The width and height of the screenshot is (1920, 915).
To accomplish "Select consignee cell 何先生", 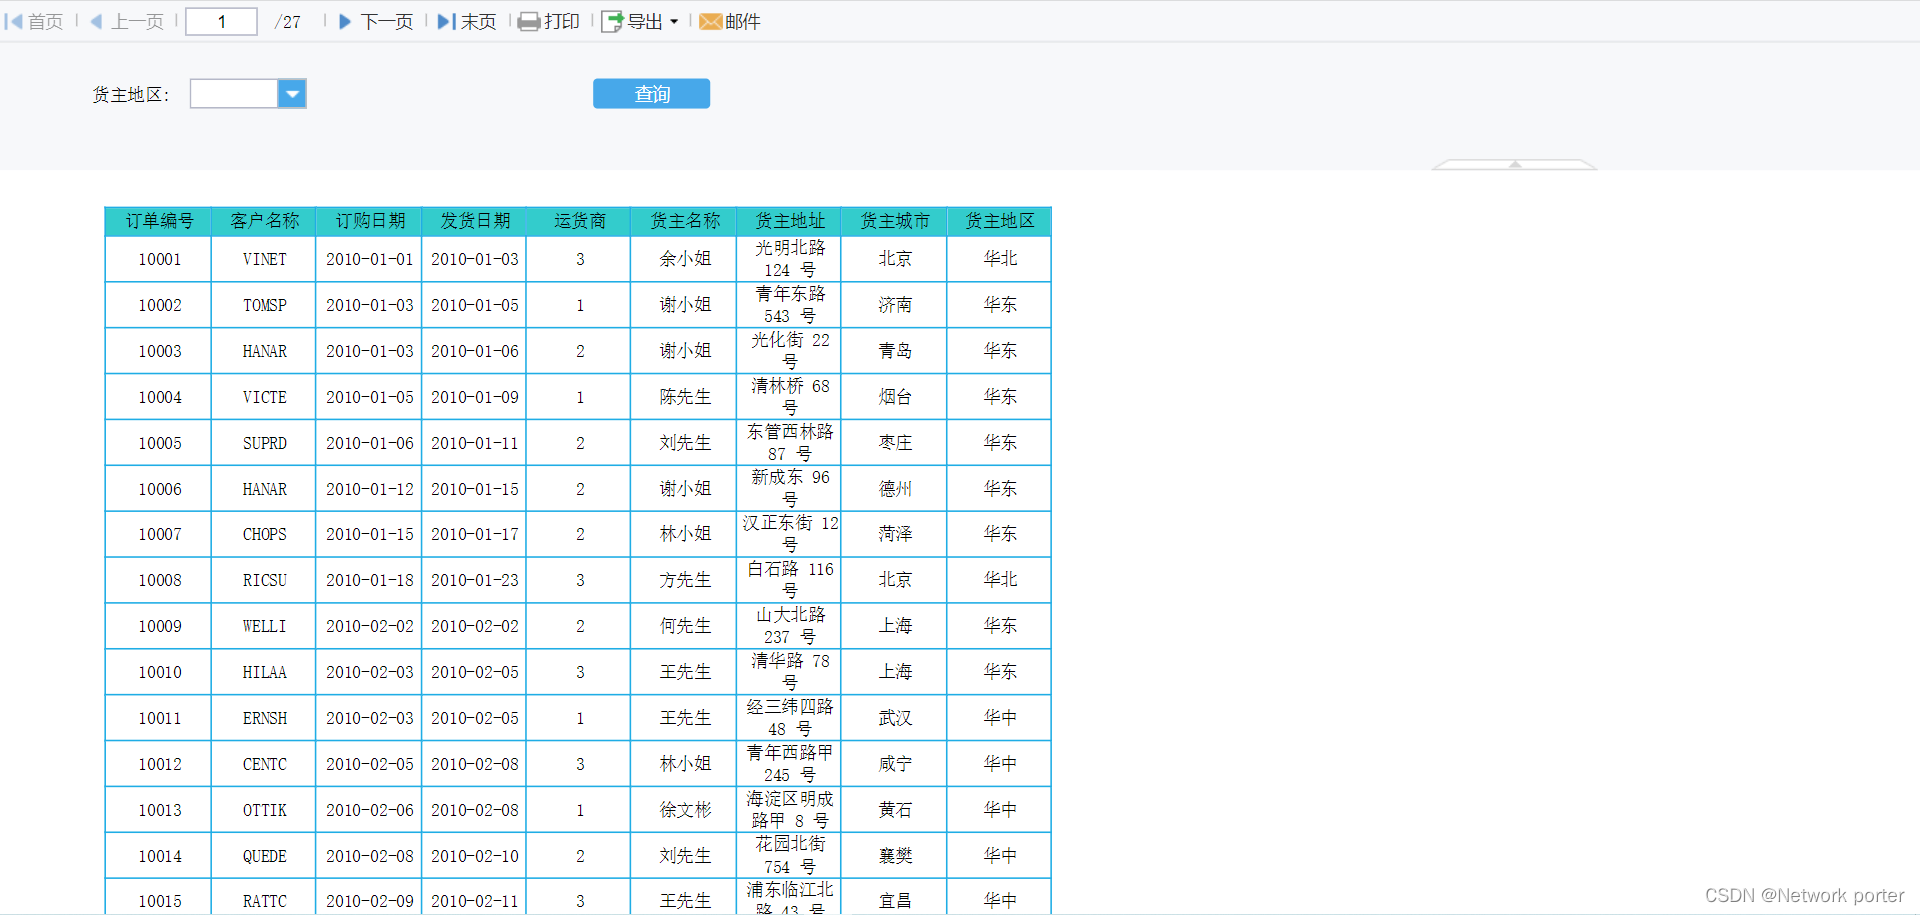I will (685, 626).
